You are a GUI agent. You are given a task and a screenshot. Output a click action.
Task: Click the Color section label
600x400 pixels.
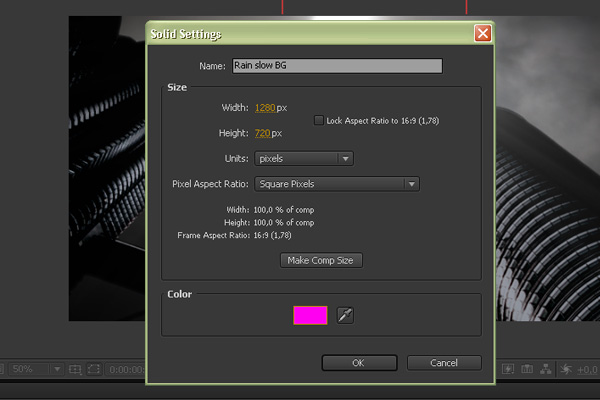pyautogui.click(x=179, y=294)
